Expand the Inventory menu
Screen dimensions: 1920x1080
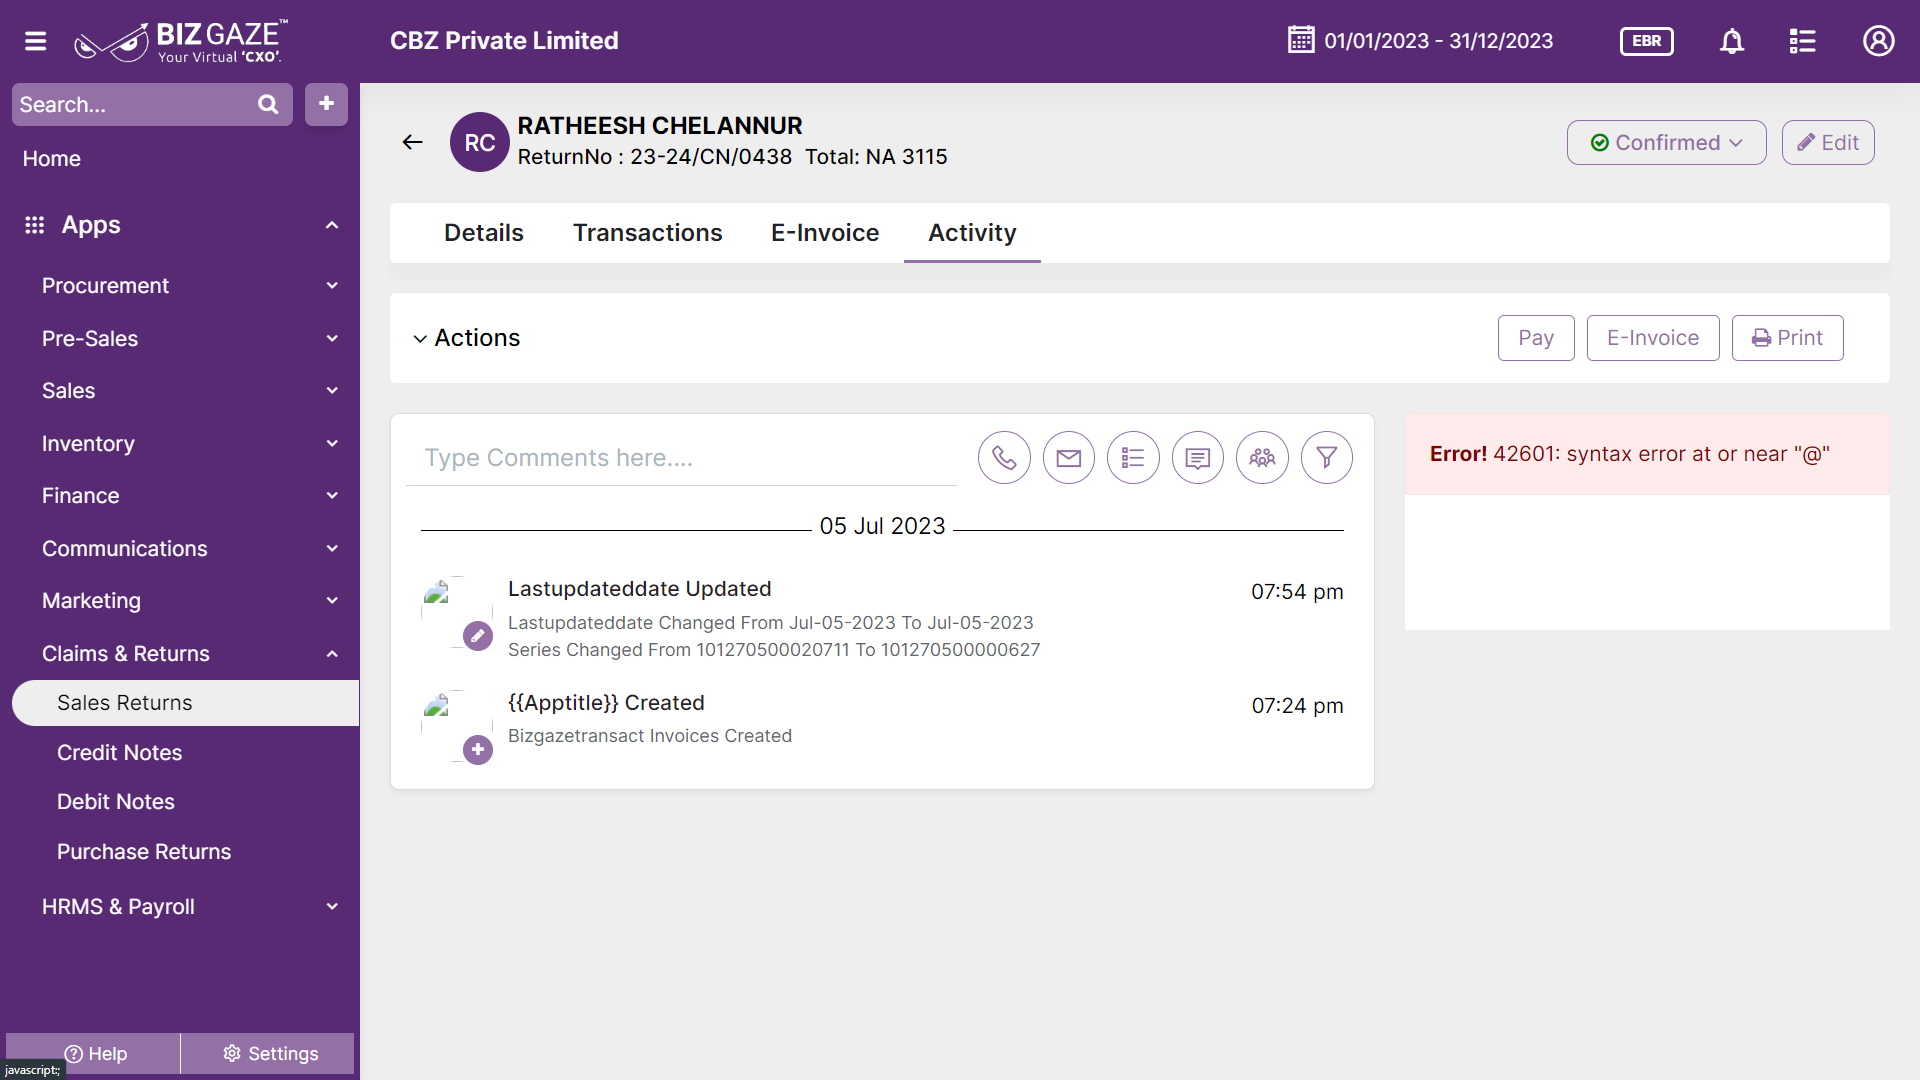pyautogui.click(x=332, y=444)
